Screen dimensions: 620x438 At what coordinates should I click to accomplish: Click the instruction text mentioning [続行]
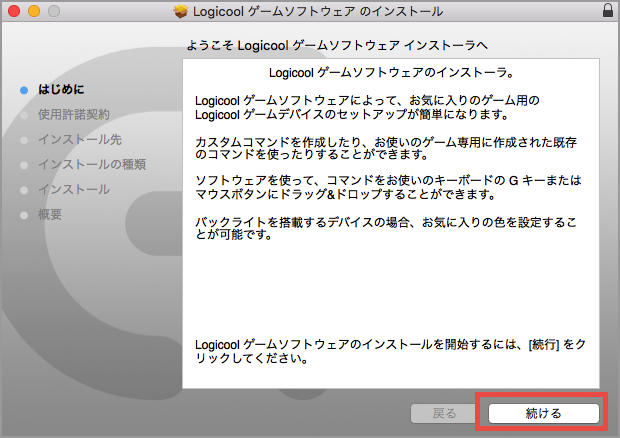(x=390, y=351)
